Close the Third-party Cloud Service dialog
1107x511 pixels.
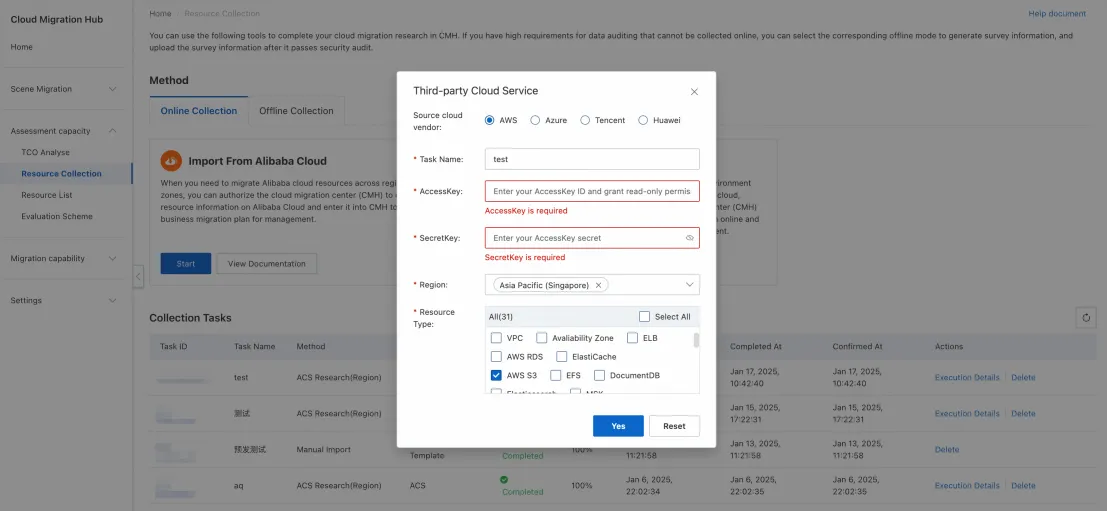(x=694, y=92)
